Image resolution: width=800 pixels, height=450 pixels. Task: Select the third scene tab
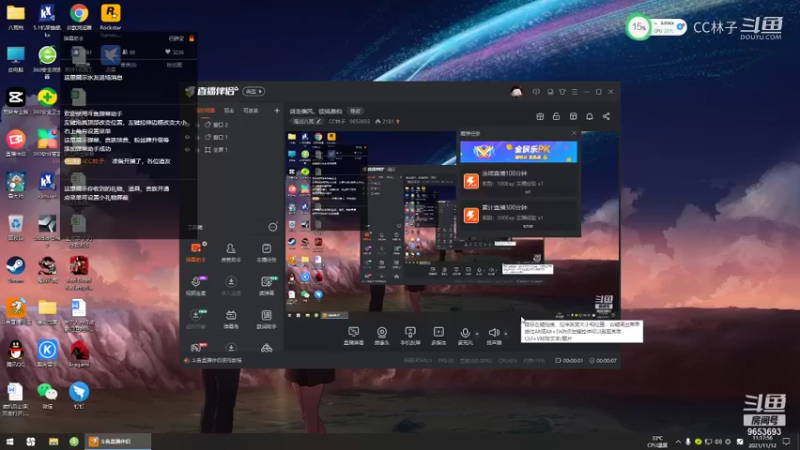(x=251, y=110)
